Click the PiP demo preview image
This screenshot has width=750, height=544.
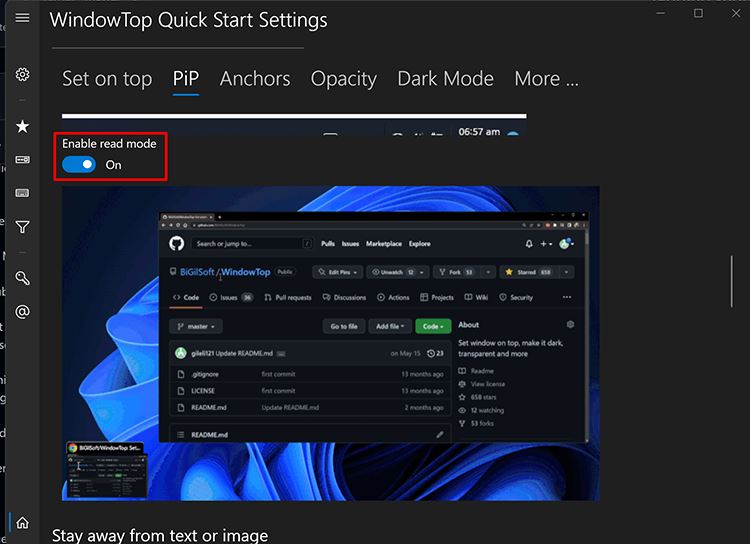tap(331, 343)
